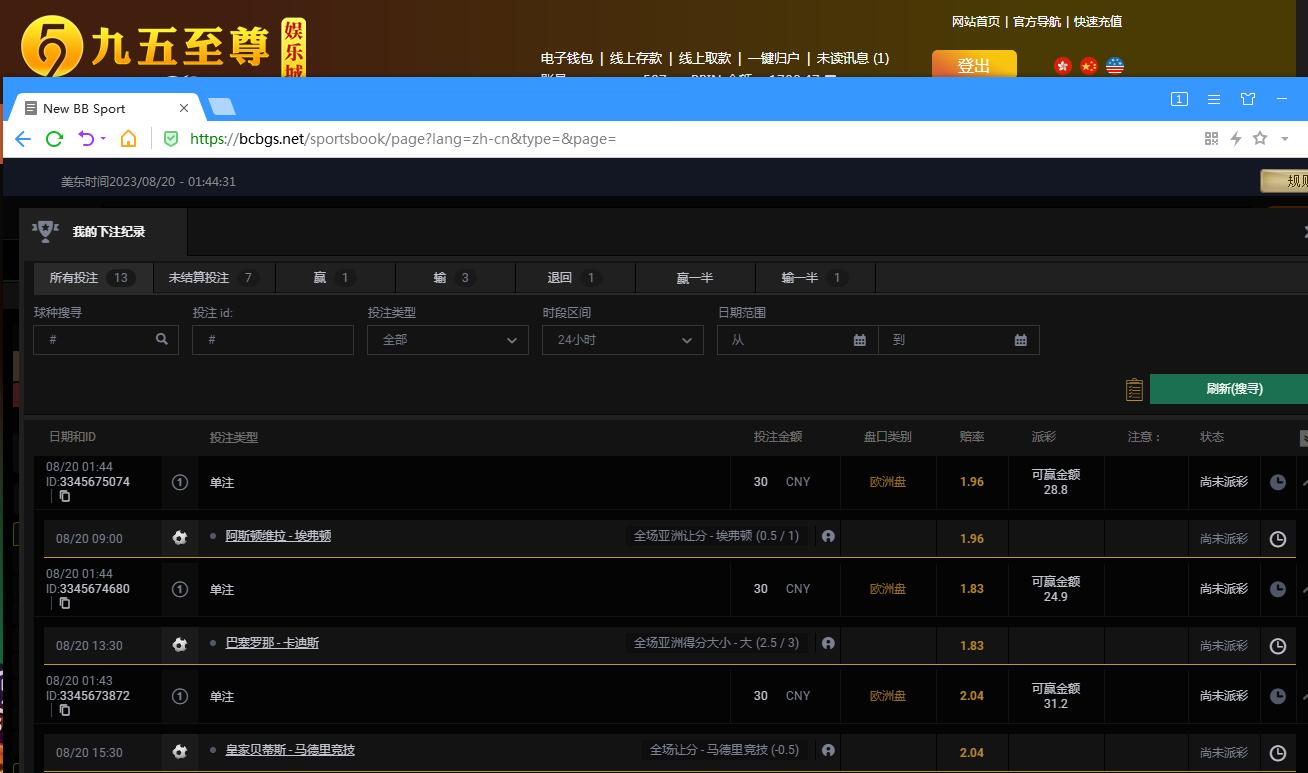Switch to 输一半 tab

(815, 278)
